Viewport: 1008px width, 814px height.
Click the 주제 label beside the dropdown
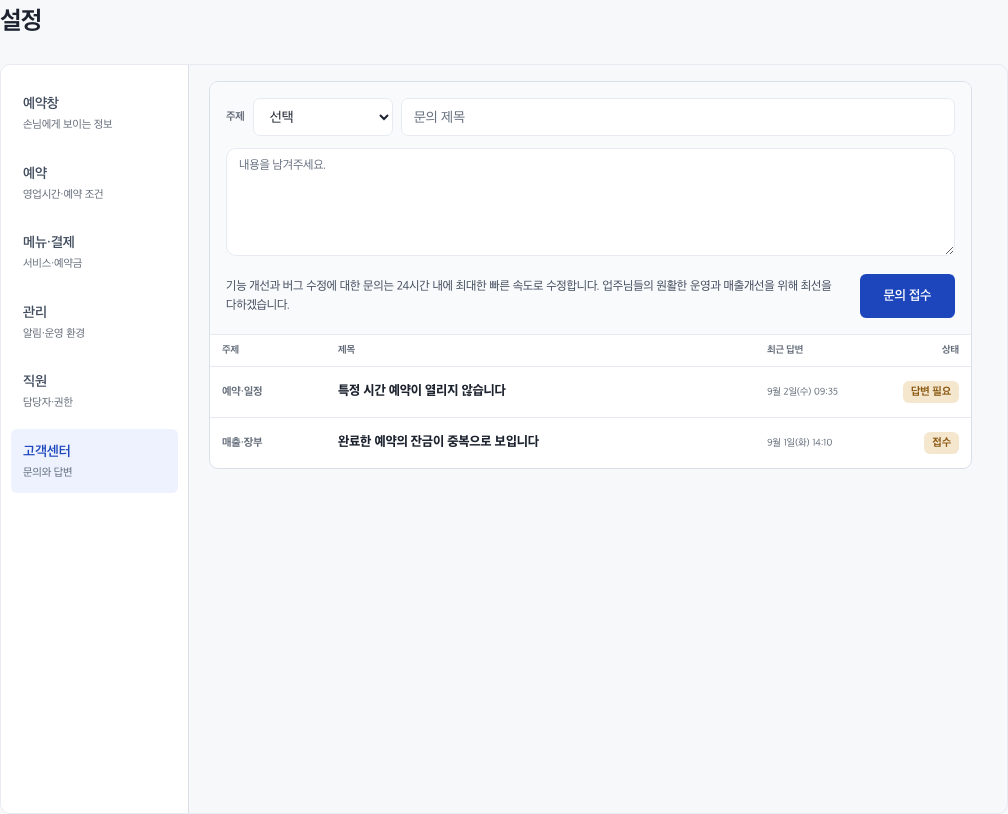(235, 116)
